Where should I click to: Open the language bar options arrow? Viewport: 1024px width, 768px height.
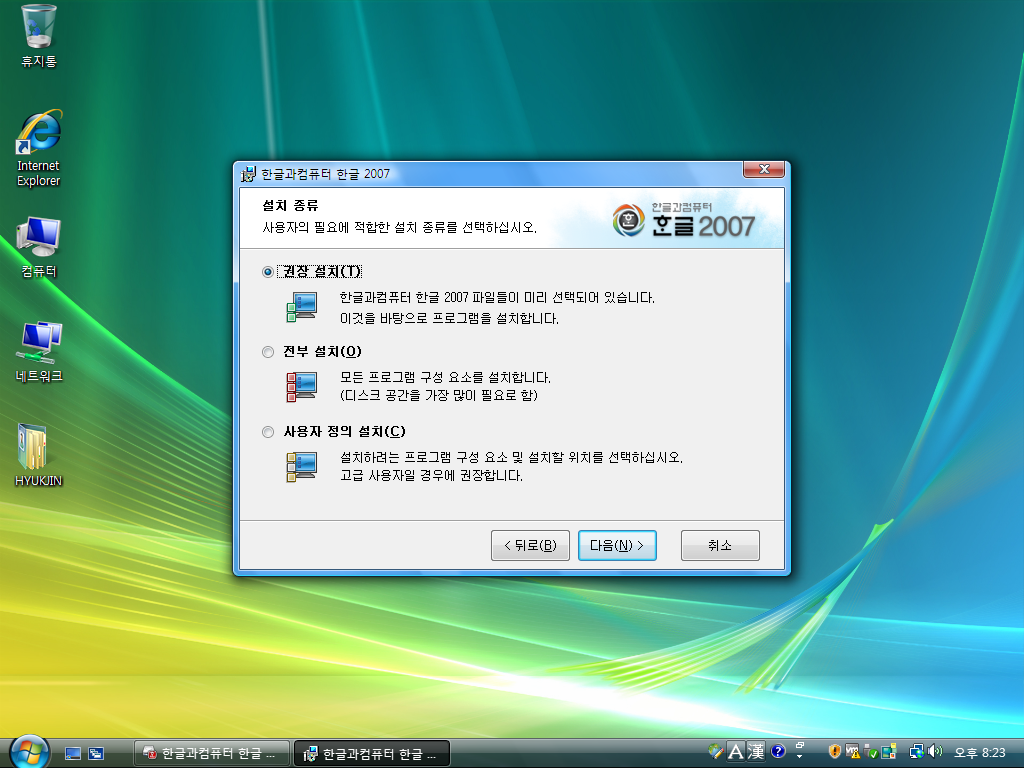pyautogui.click(x=800, y=756)
